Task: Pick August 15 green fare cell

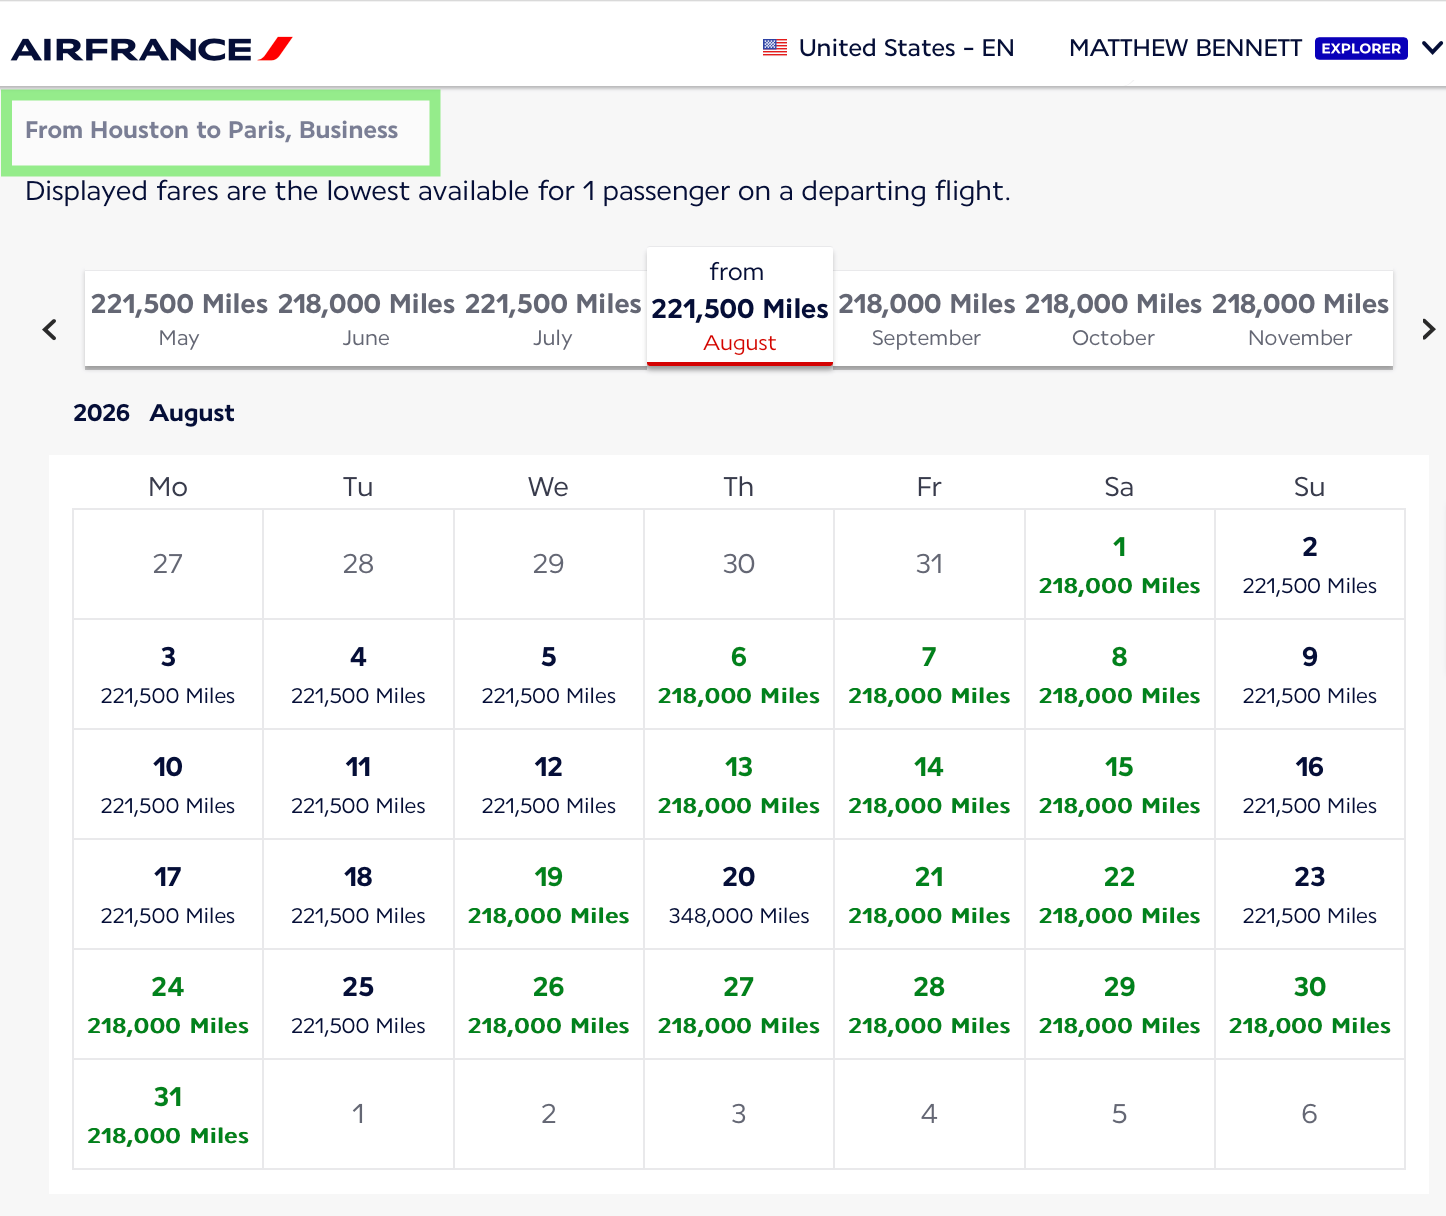Action: coord(1120,784)
